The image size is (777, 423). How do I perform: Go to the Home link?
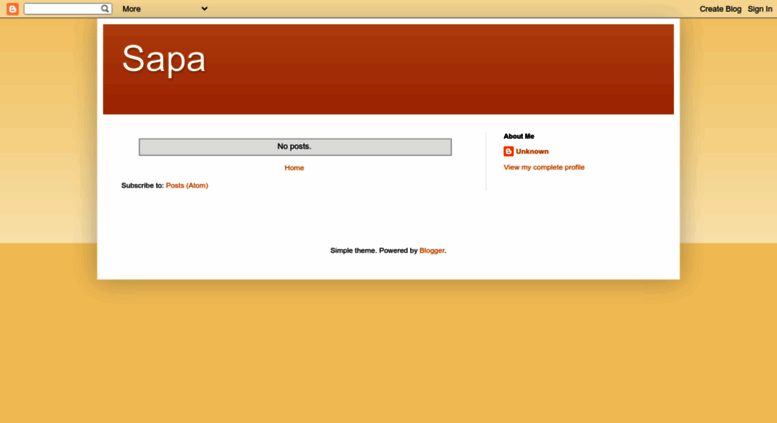[x=294, y=168]
